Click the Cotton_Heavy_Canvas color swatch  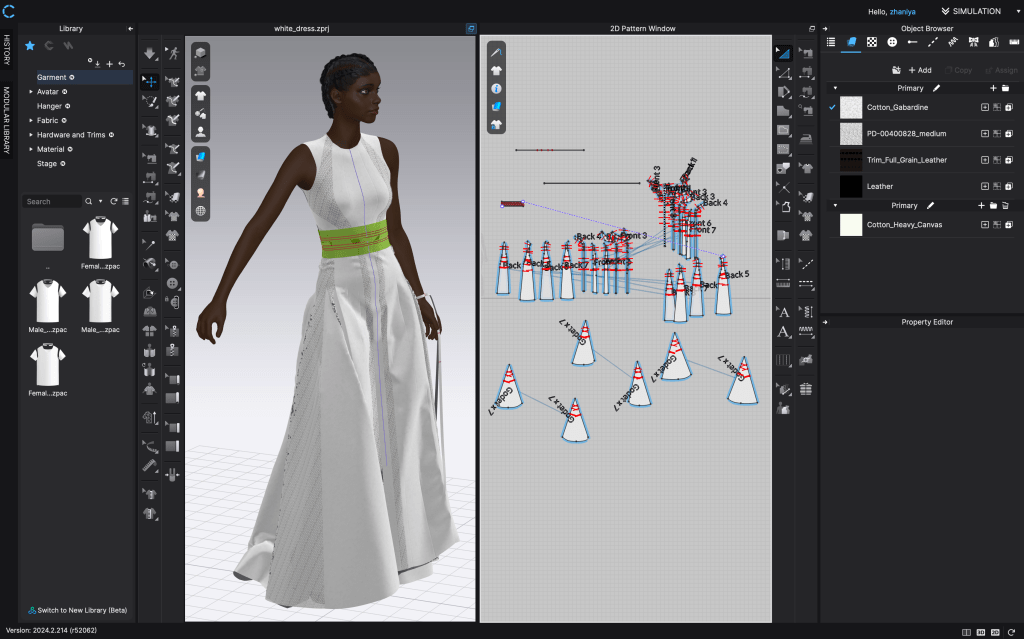[x=851, y=224]
